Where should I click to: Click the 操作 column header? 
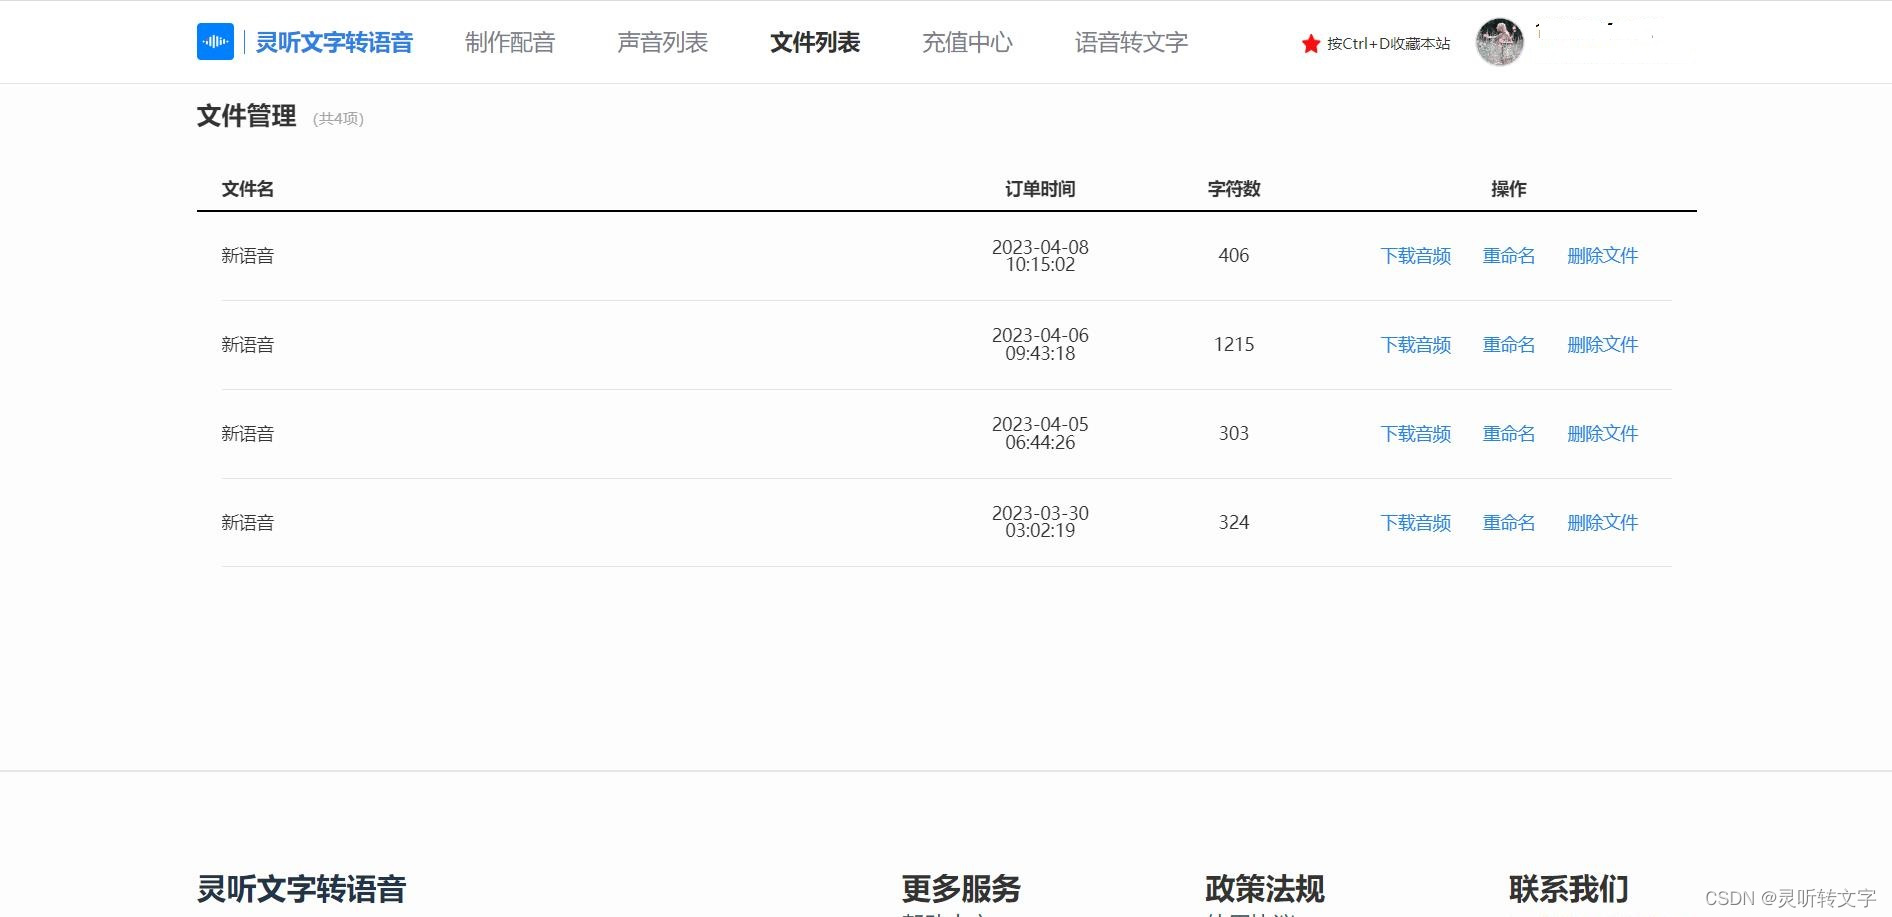1509,189
